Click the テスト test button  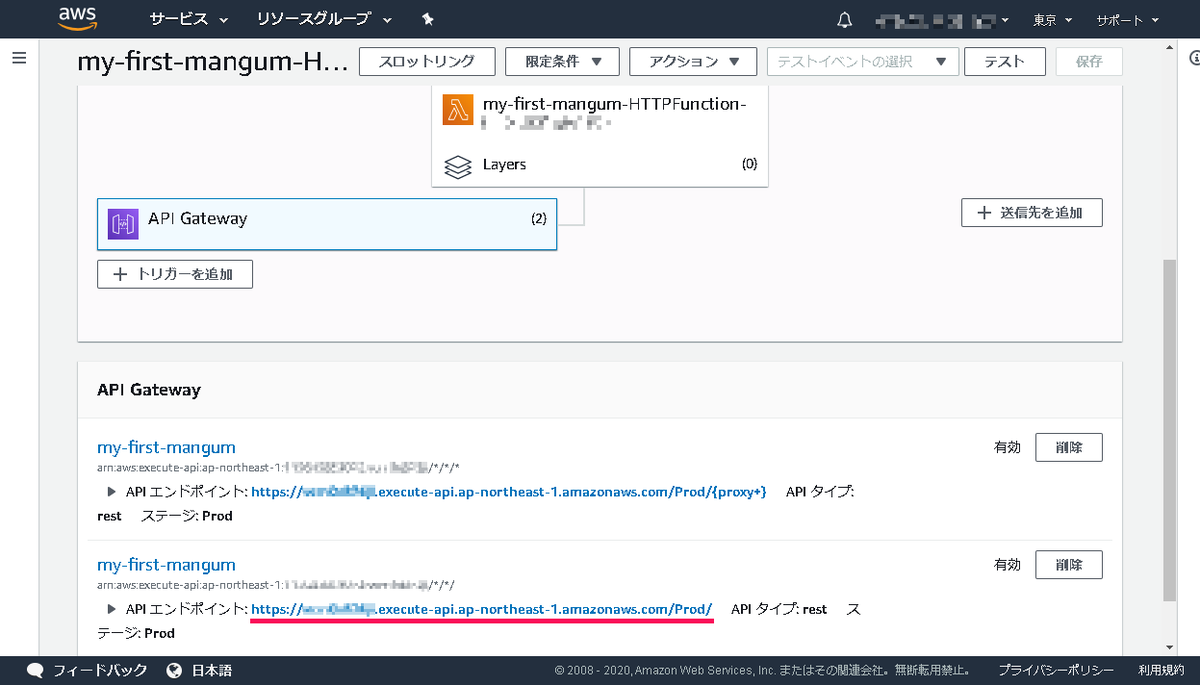click(1005, 61)
